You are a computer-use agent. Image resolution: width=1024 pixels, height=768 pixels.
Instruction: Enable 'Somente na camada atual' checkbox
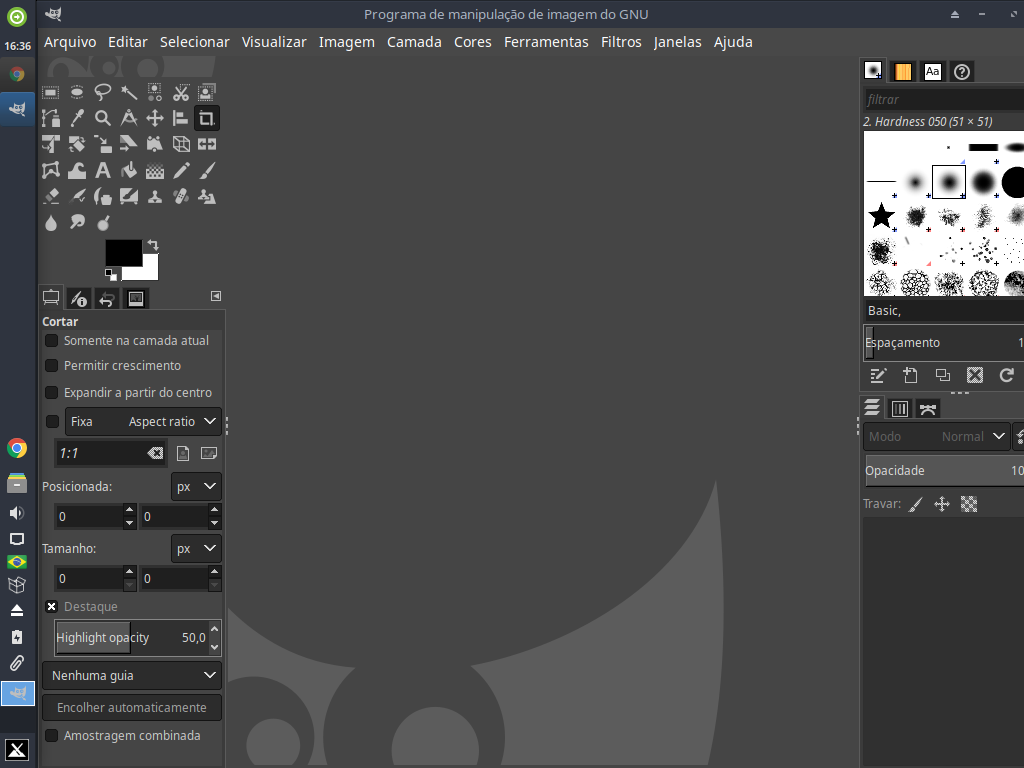52,341
